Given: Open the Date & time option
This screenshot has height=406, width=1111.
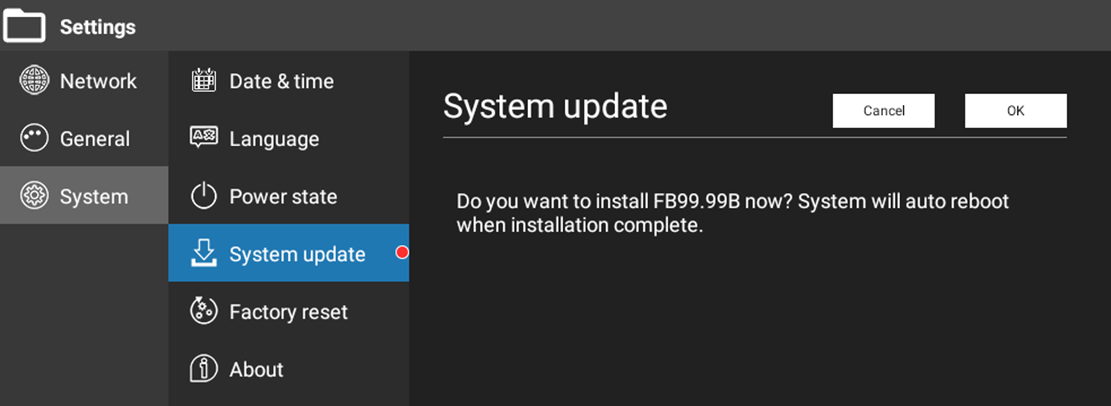Looking at the screenshot, I should [289, 81].
